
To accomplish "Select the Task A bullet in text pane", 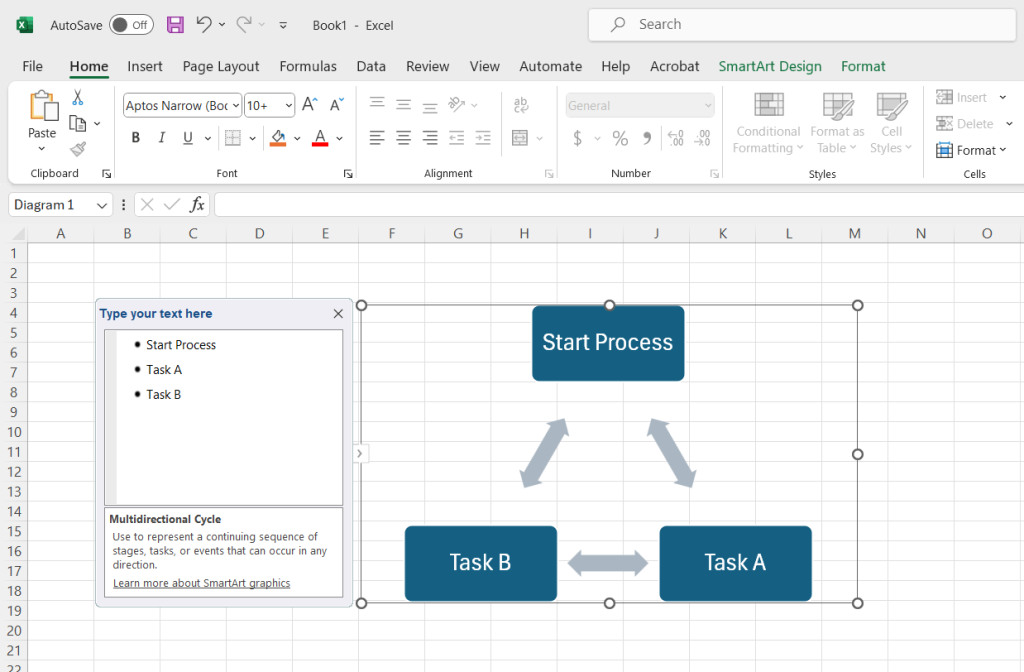I will click(x=164, y=369).
